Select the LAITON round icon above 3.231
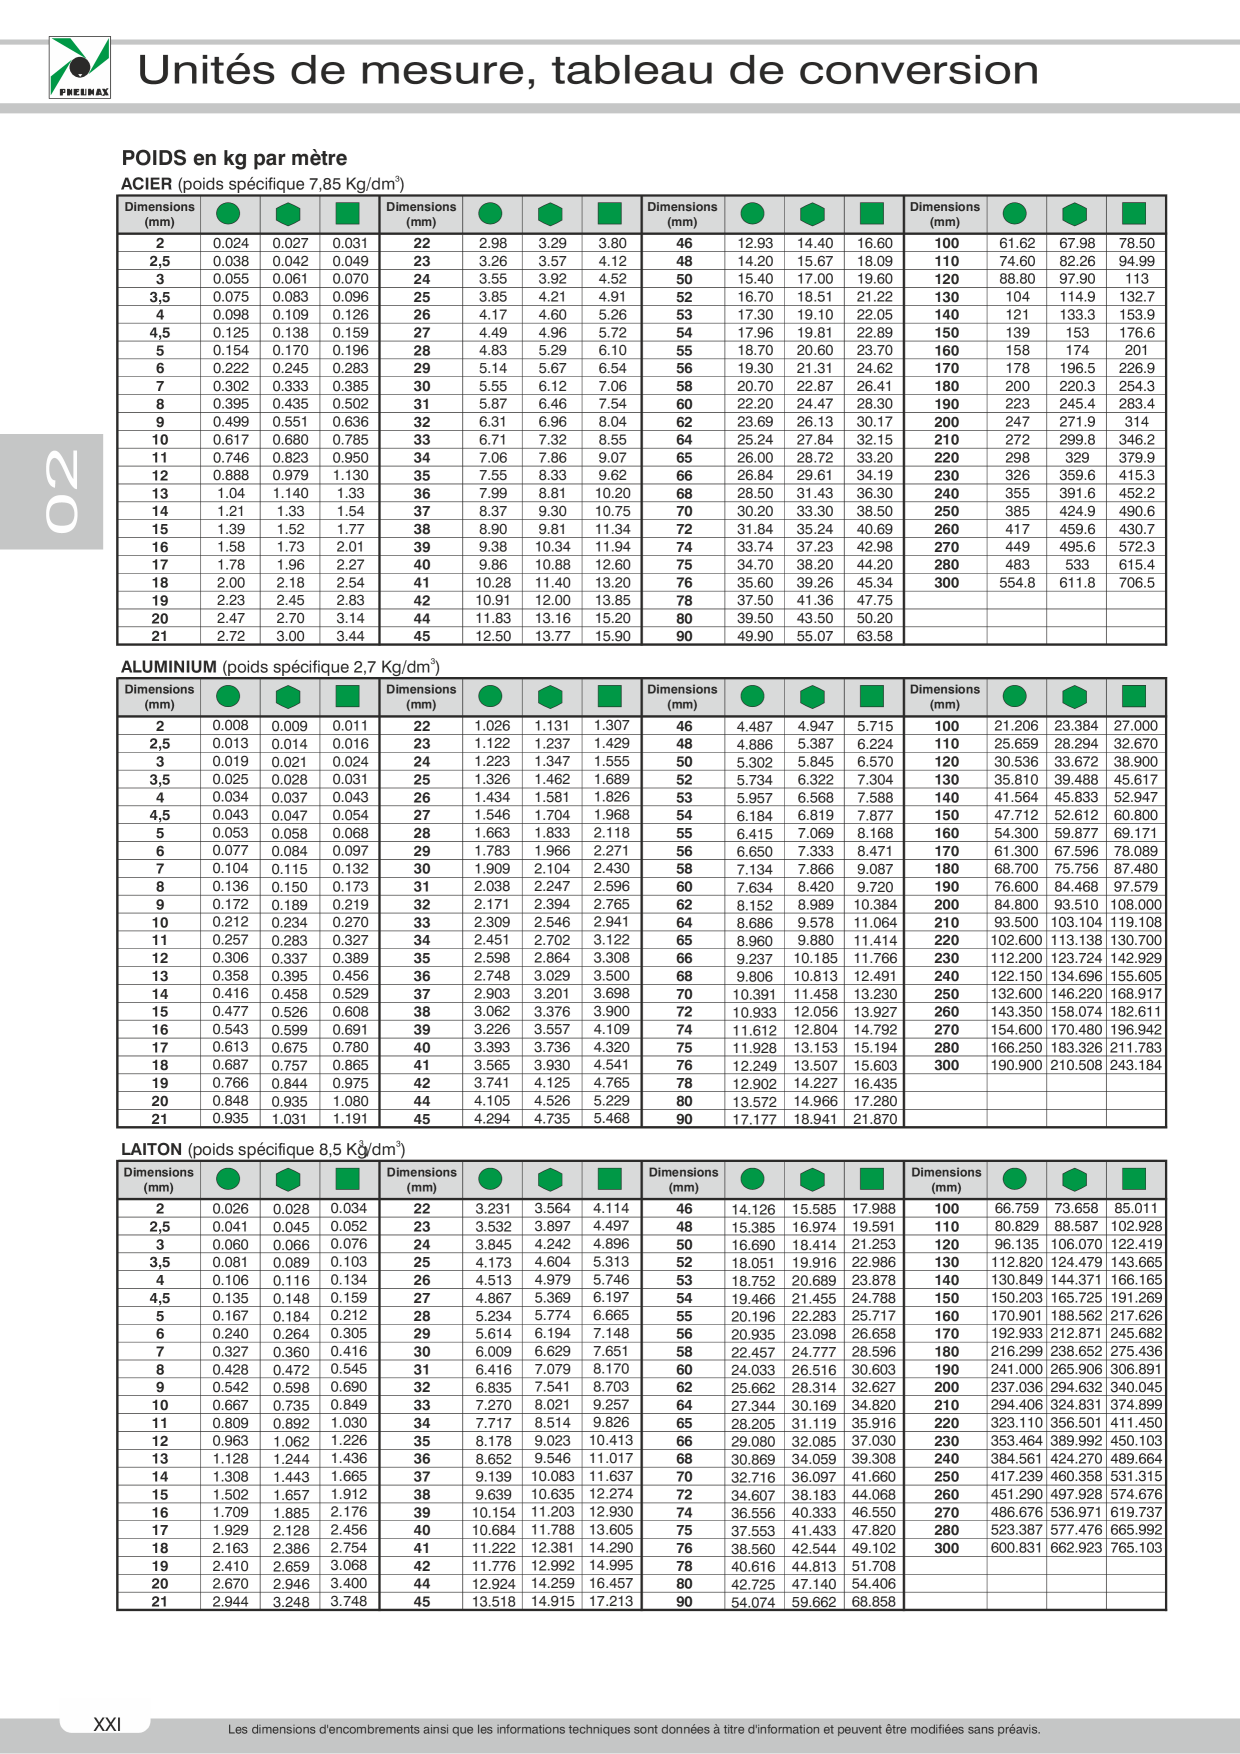Screen dimensions: 1240x1754 coord(491,1179)
